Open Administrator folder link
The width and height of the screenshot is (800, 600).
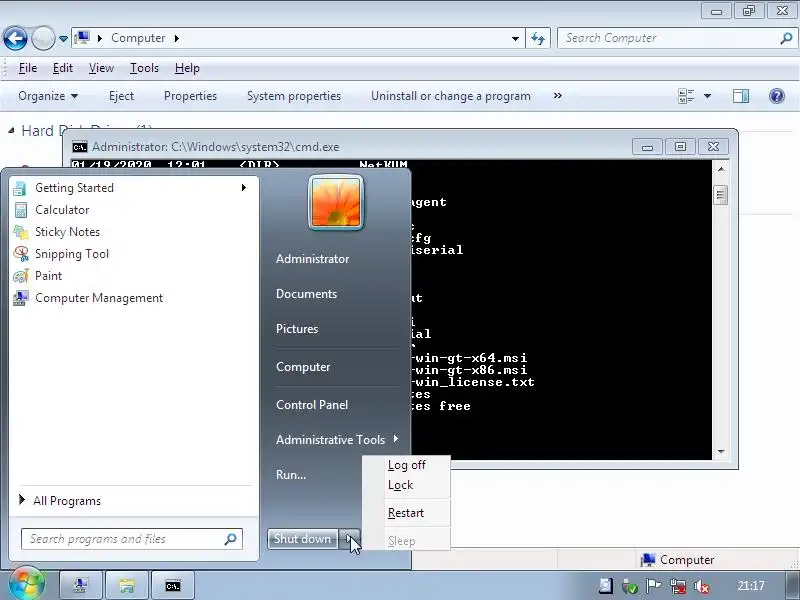point(312,259)
